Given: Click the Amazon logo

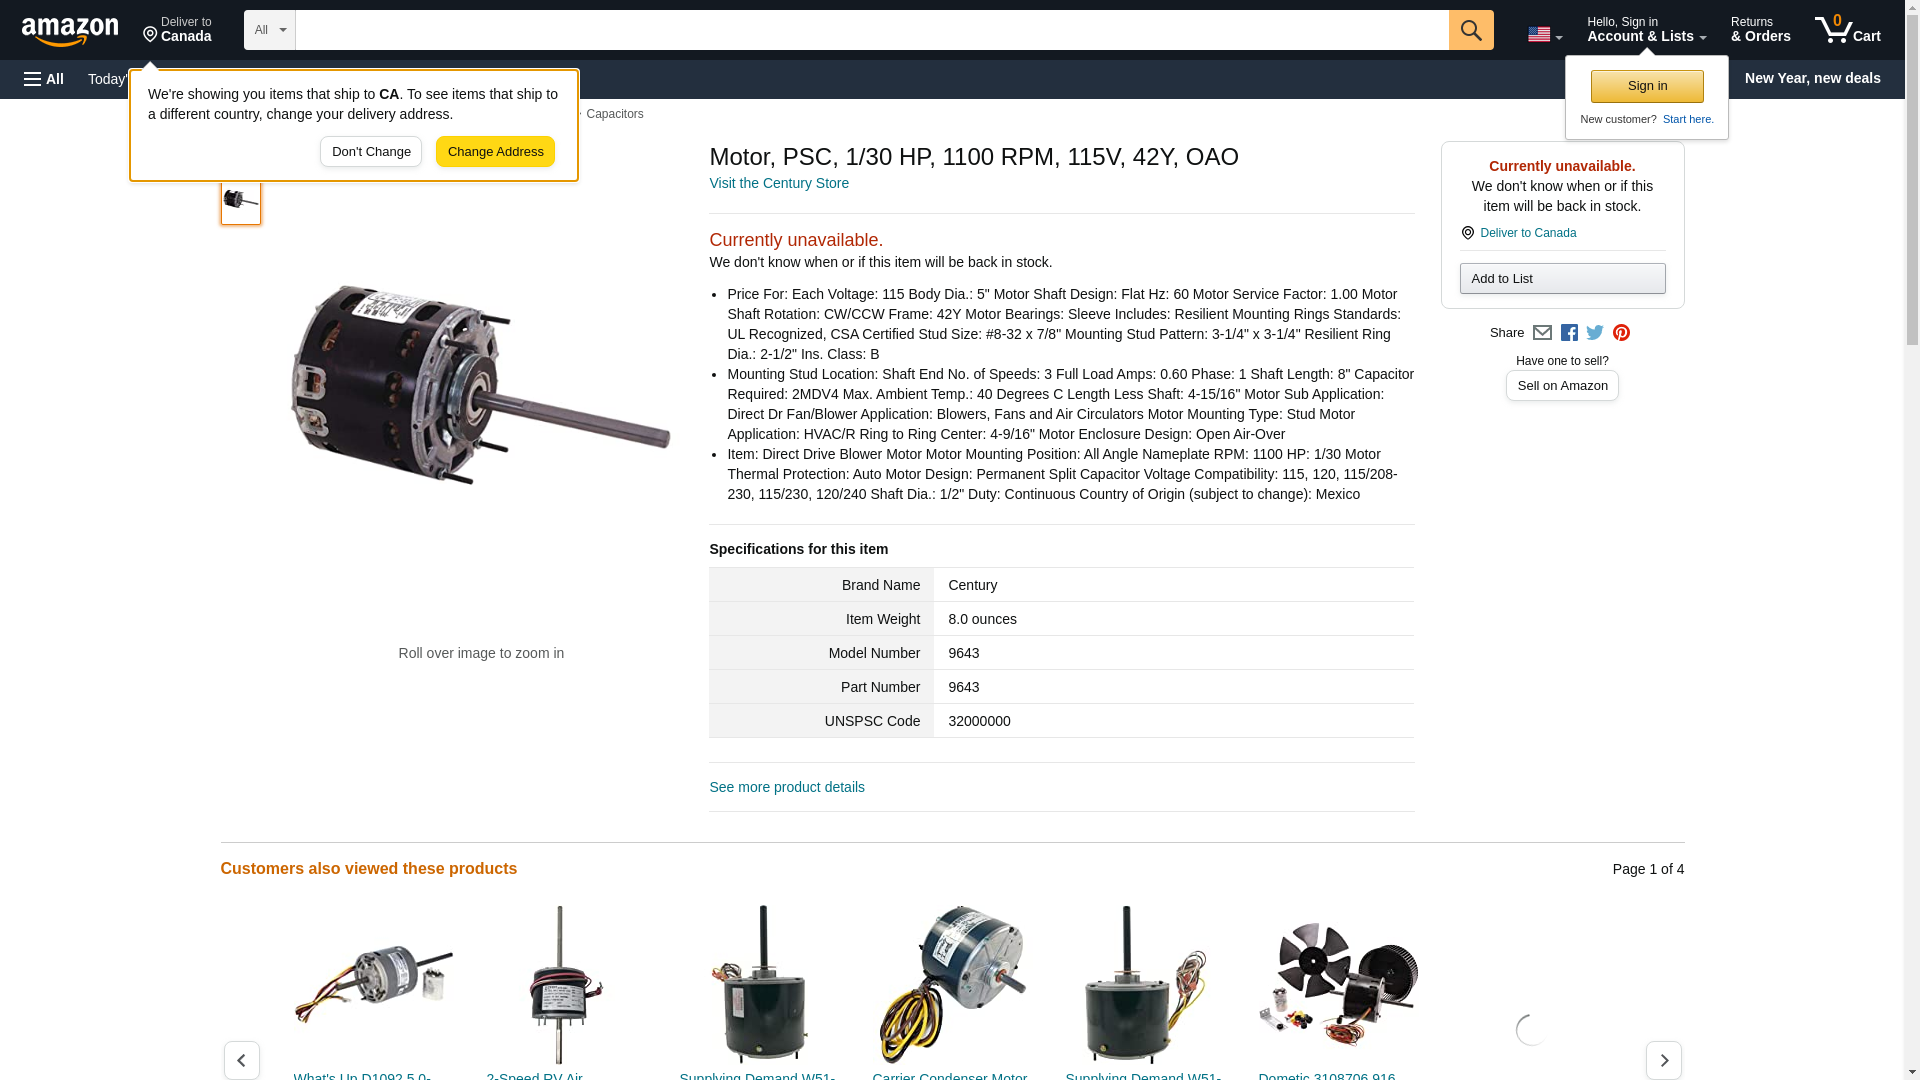Looking at the screenshot, I should point(70,31).
